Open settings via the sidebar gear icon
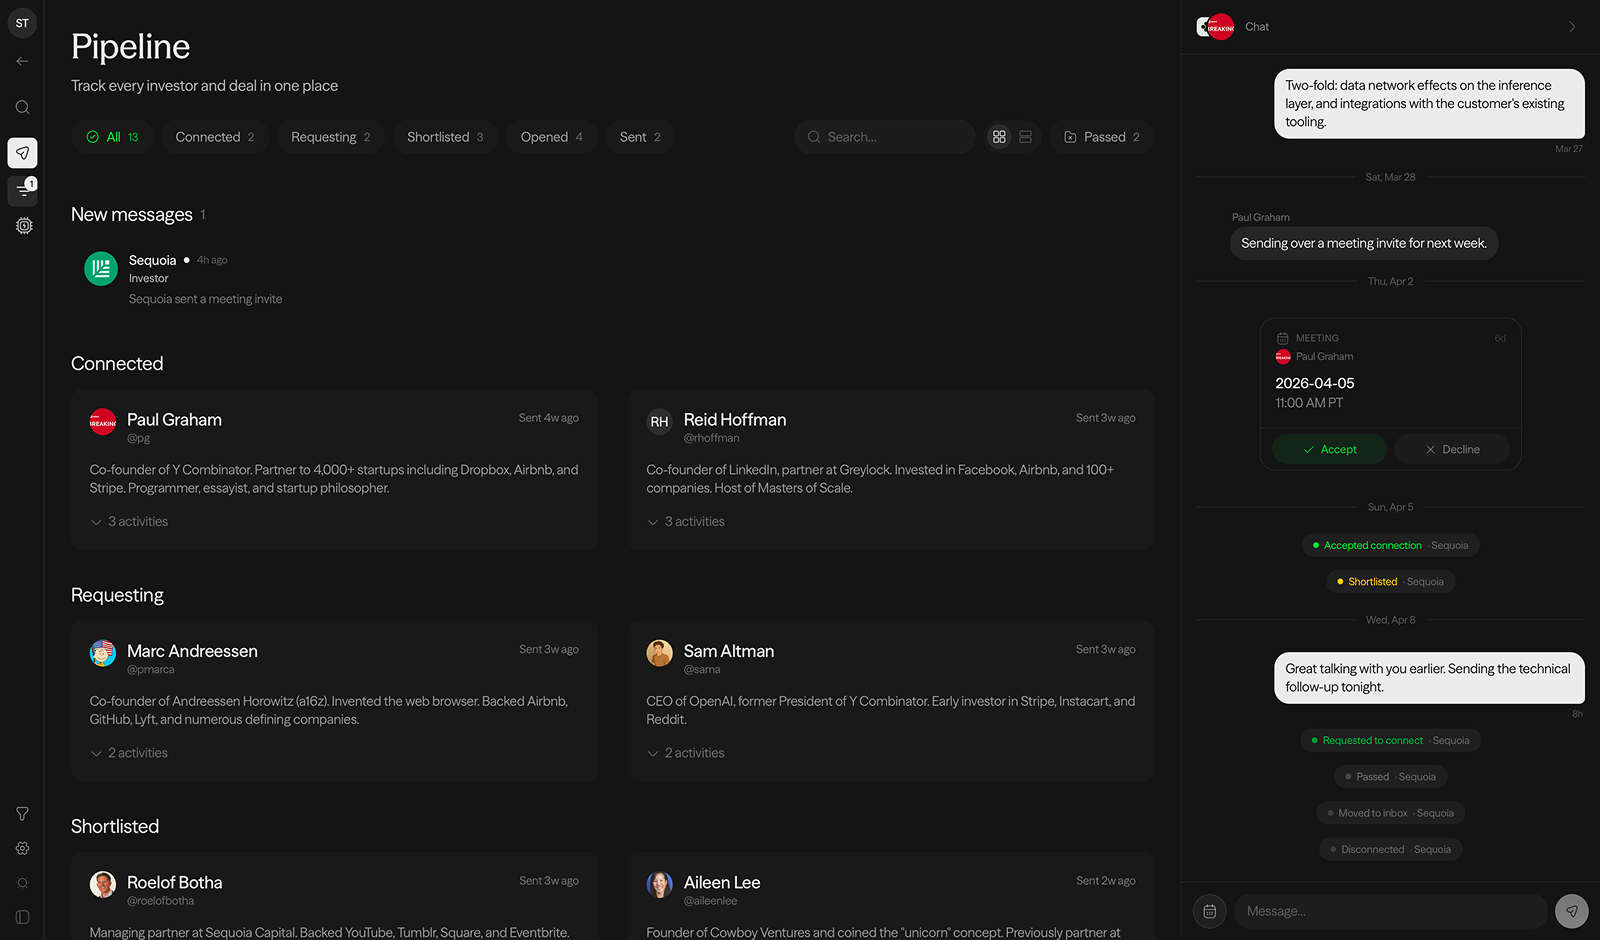This screenshot has height=940, width=1600. [x=22, y=848]
